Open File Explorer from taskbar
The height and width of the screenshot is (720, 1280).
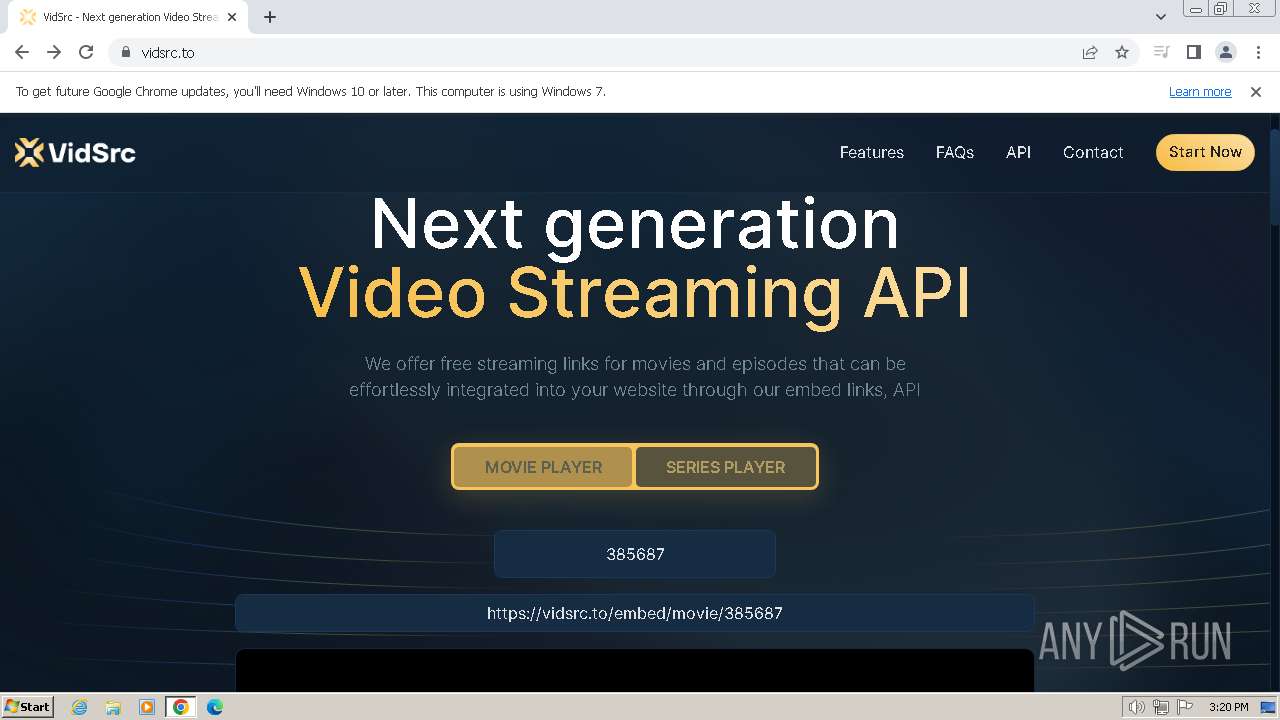(x=113, y=707)
